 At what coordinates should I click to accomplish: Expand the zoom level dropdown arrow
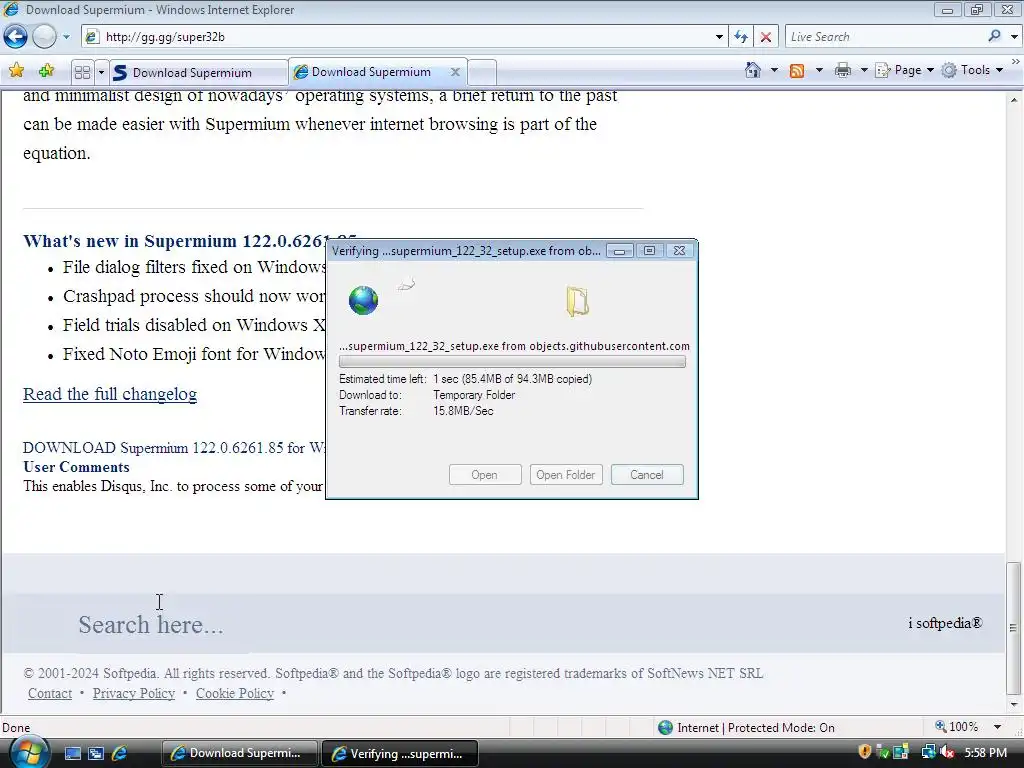point(997,727)
